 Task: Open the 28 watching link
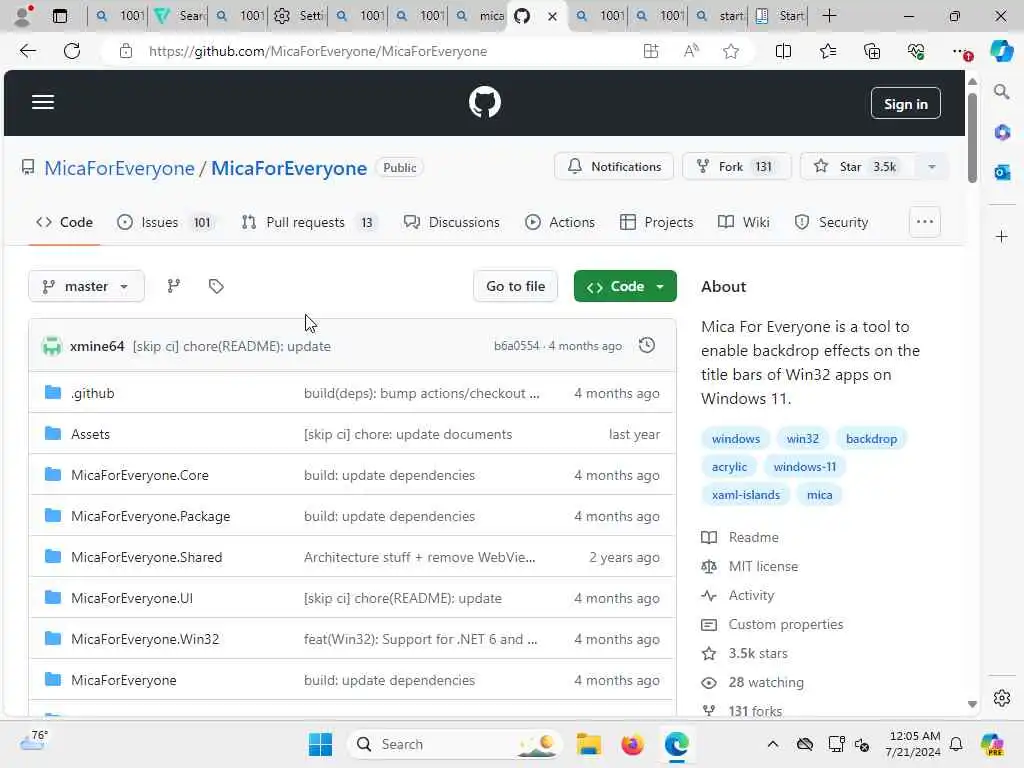(x=766, y=682)
